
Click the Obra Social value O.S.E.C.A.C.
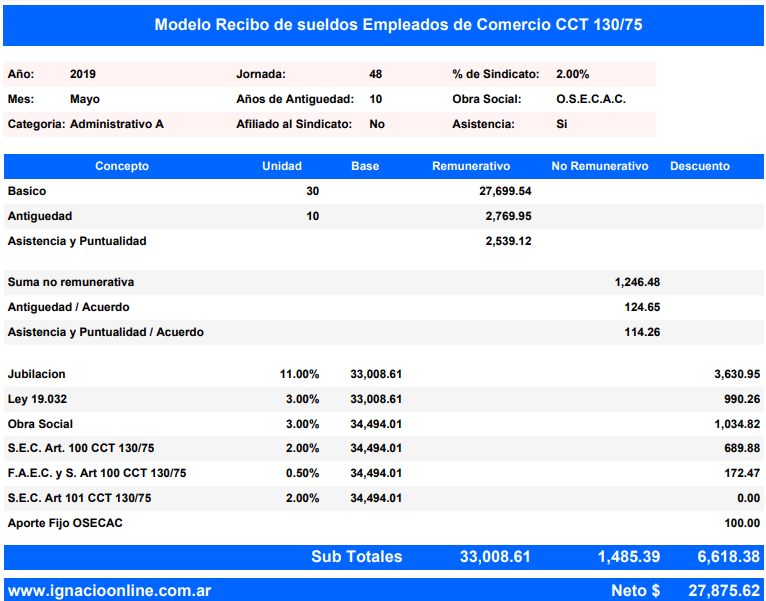590,99
